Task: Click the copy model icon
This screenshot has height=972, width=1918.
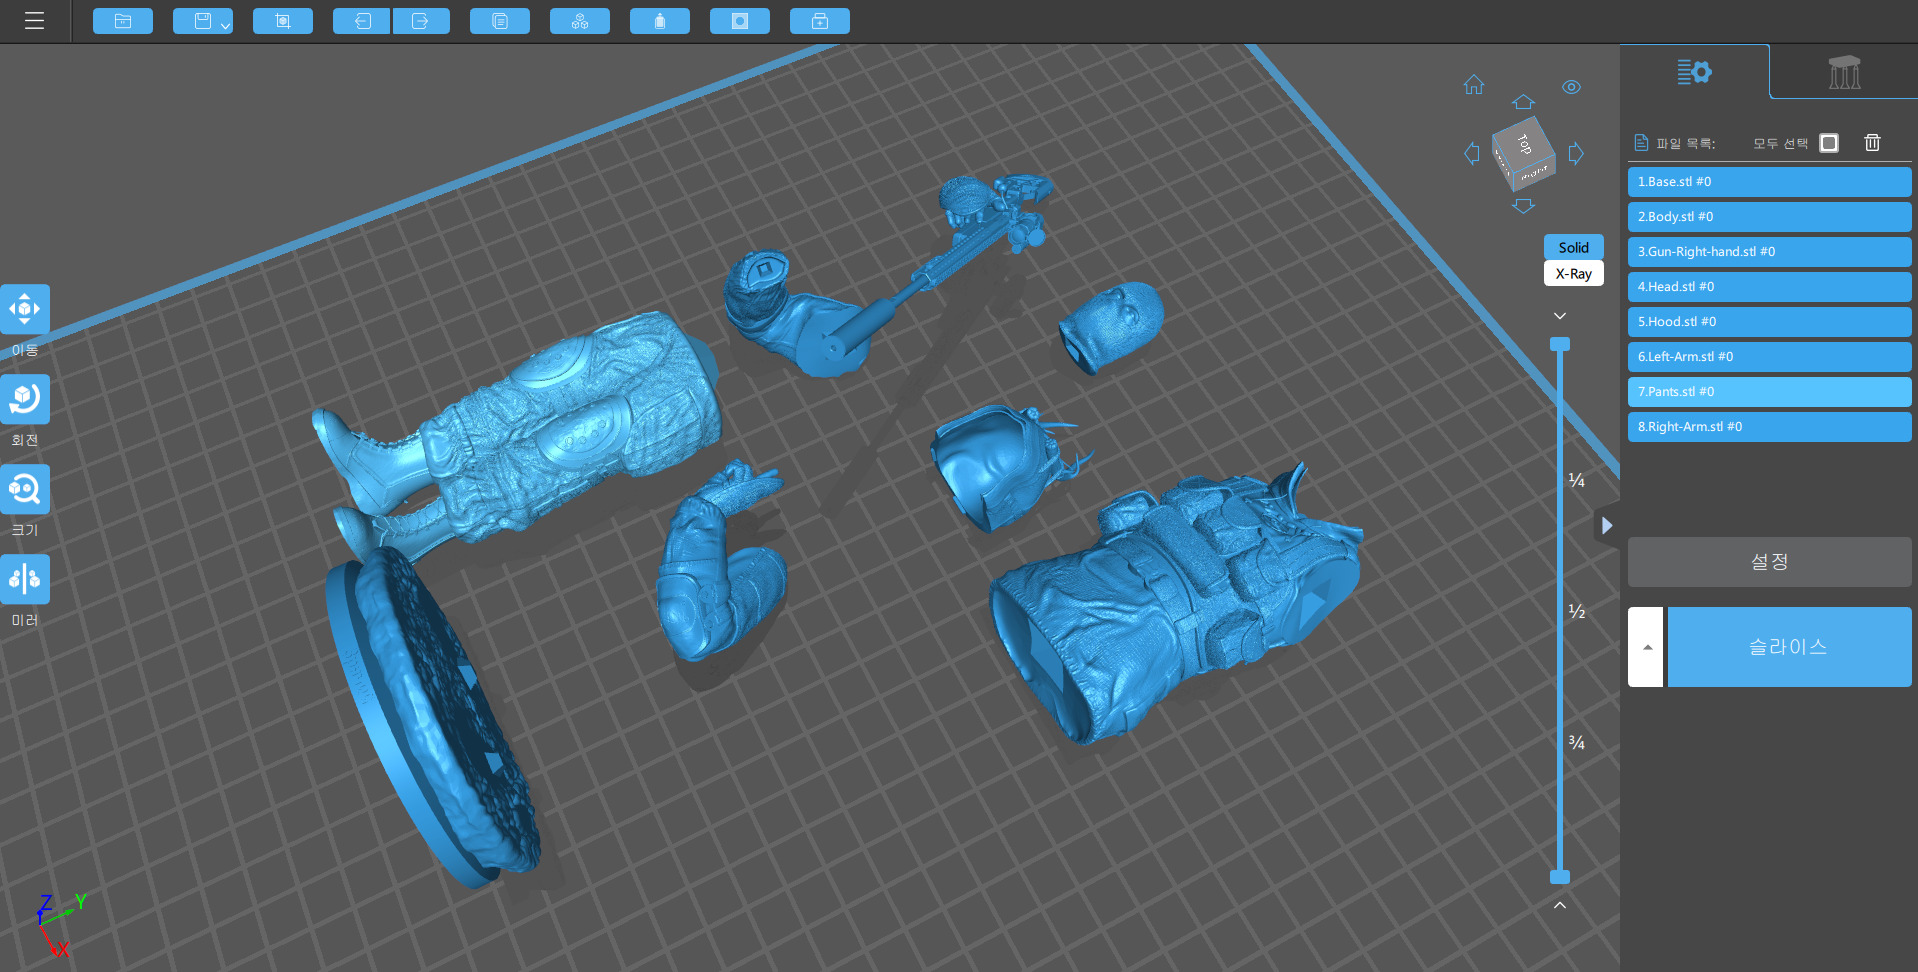Action: click(x=500, y=21)
